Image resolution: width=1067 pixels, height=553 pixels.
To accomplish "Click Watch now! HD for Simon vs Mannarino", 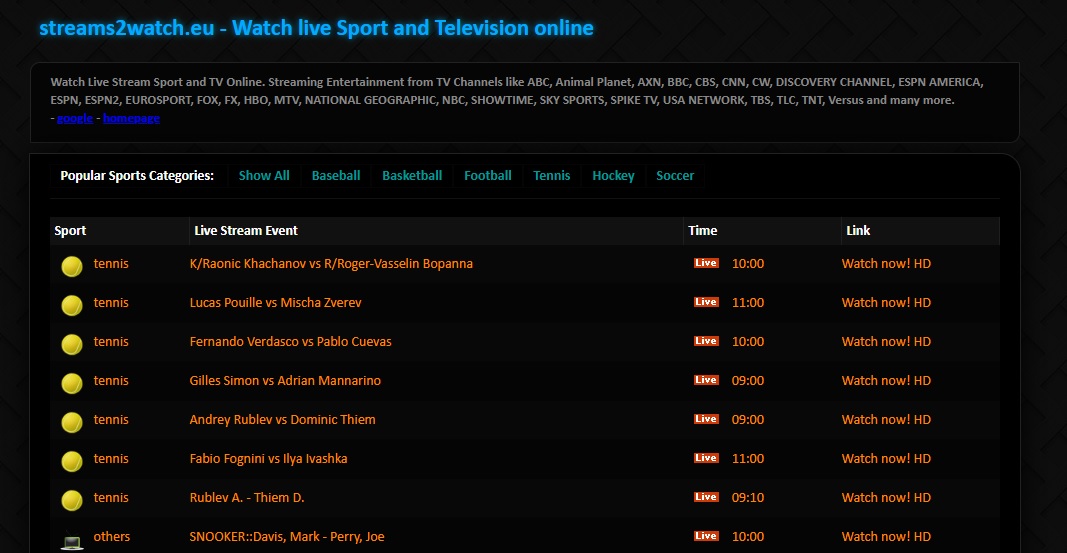I will pyautogui.click(x=886, y=381).
